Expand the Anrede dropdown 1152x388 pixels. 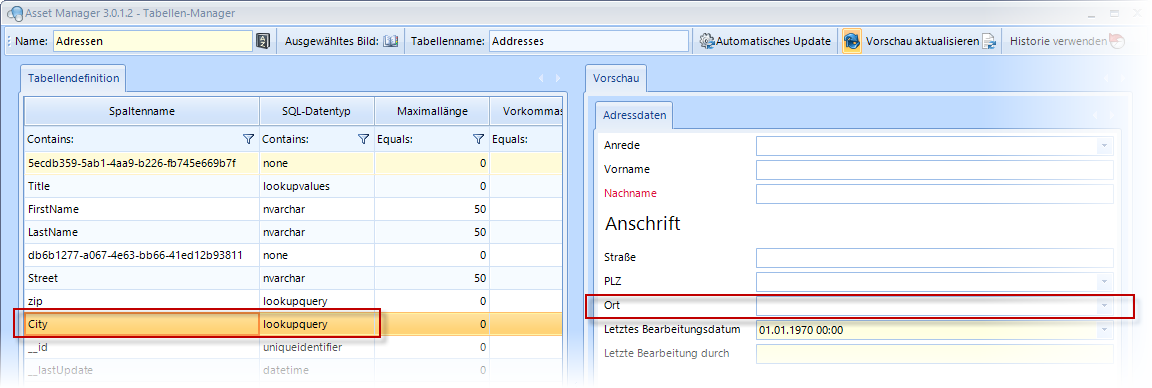(1104, 146)
